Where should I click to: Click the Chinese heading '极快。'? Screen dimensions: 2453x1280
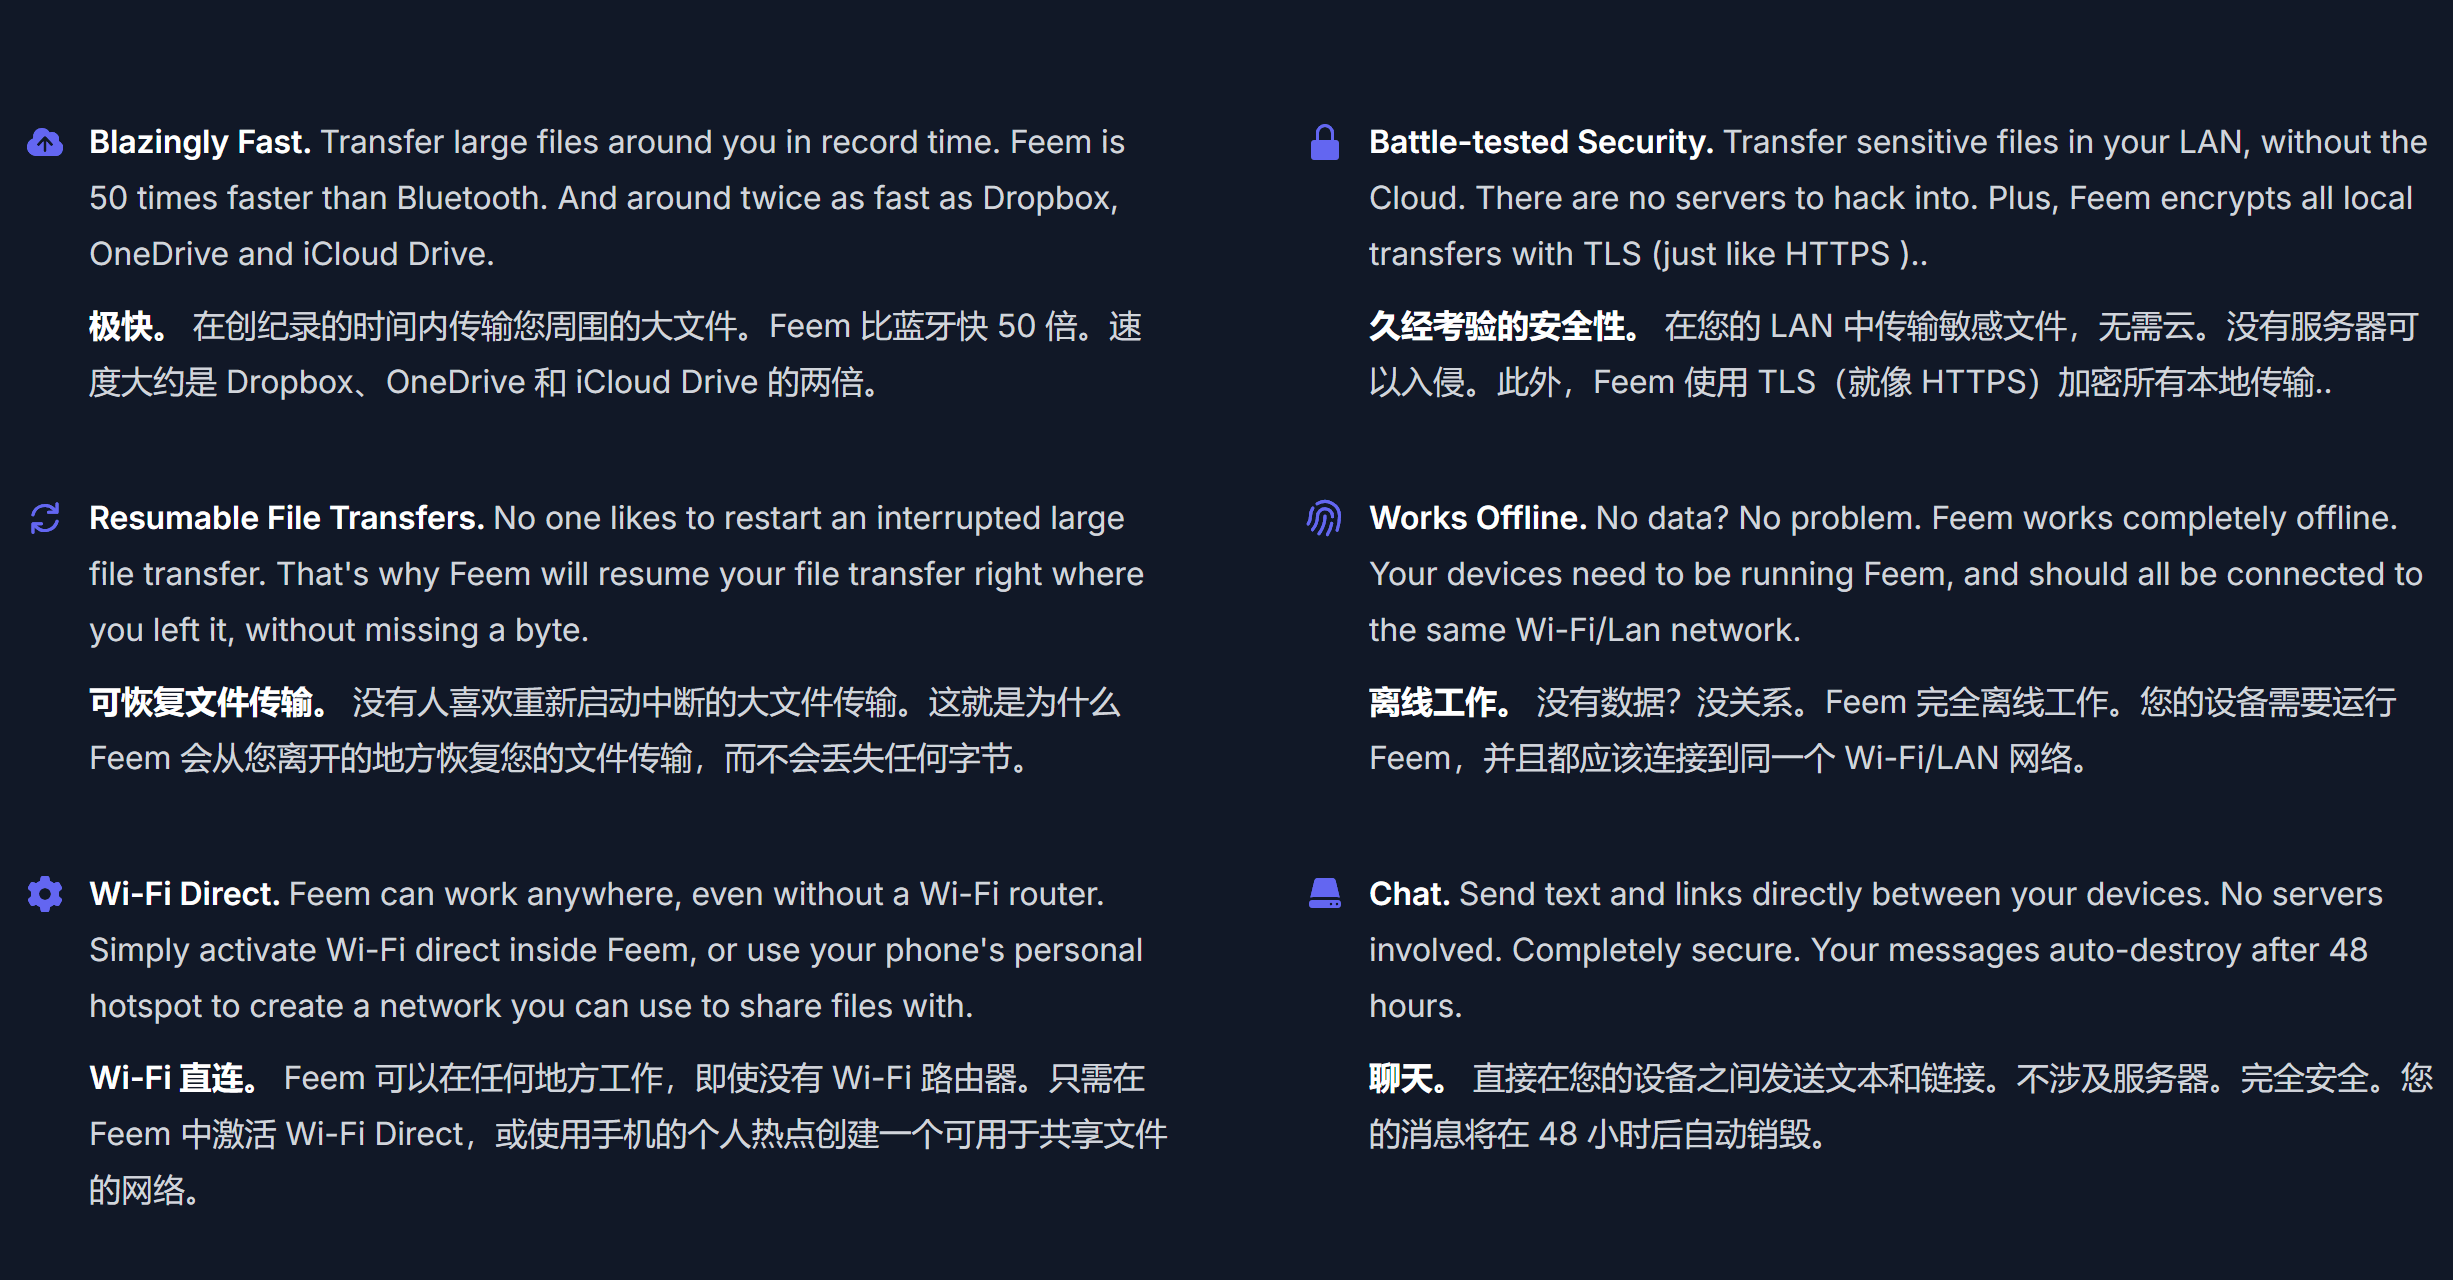[127, 327]
